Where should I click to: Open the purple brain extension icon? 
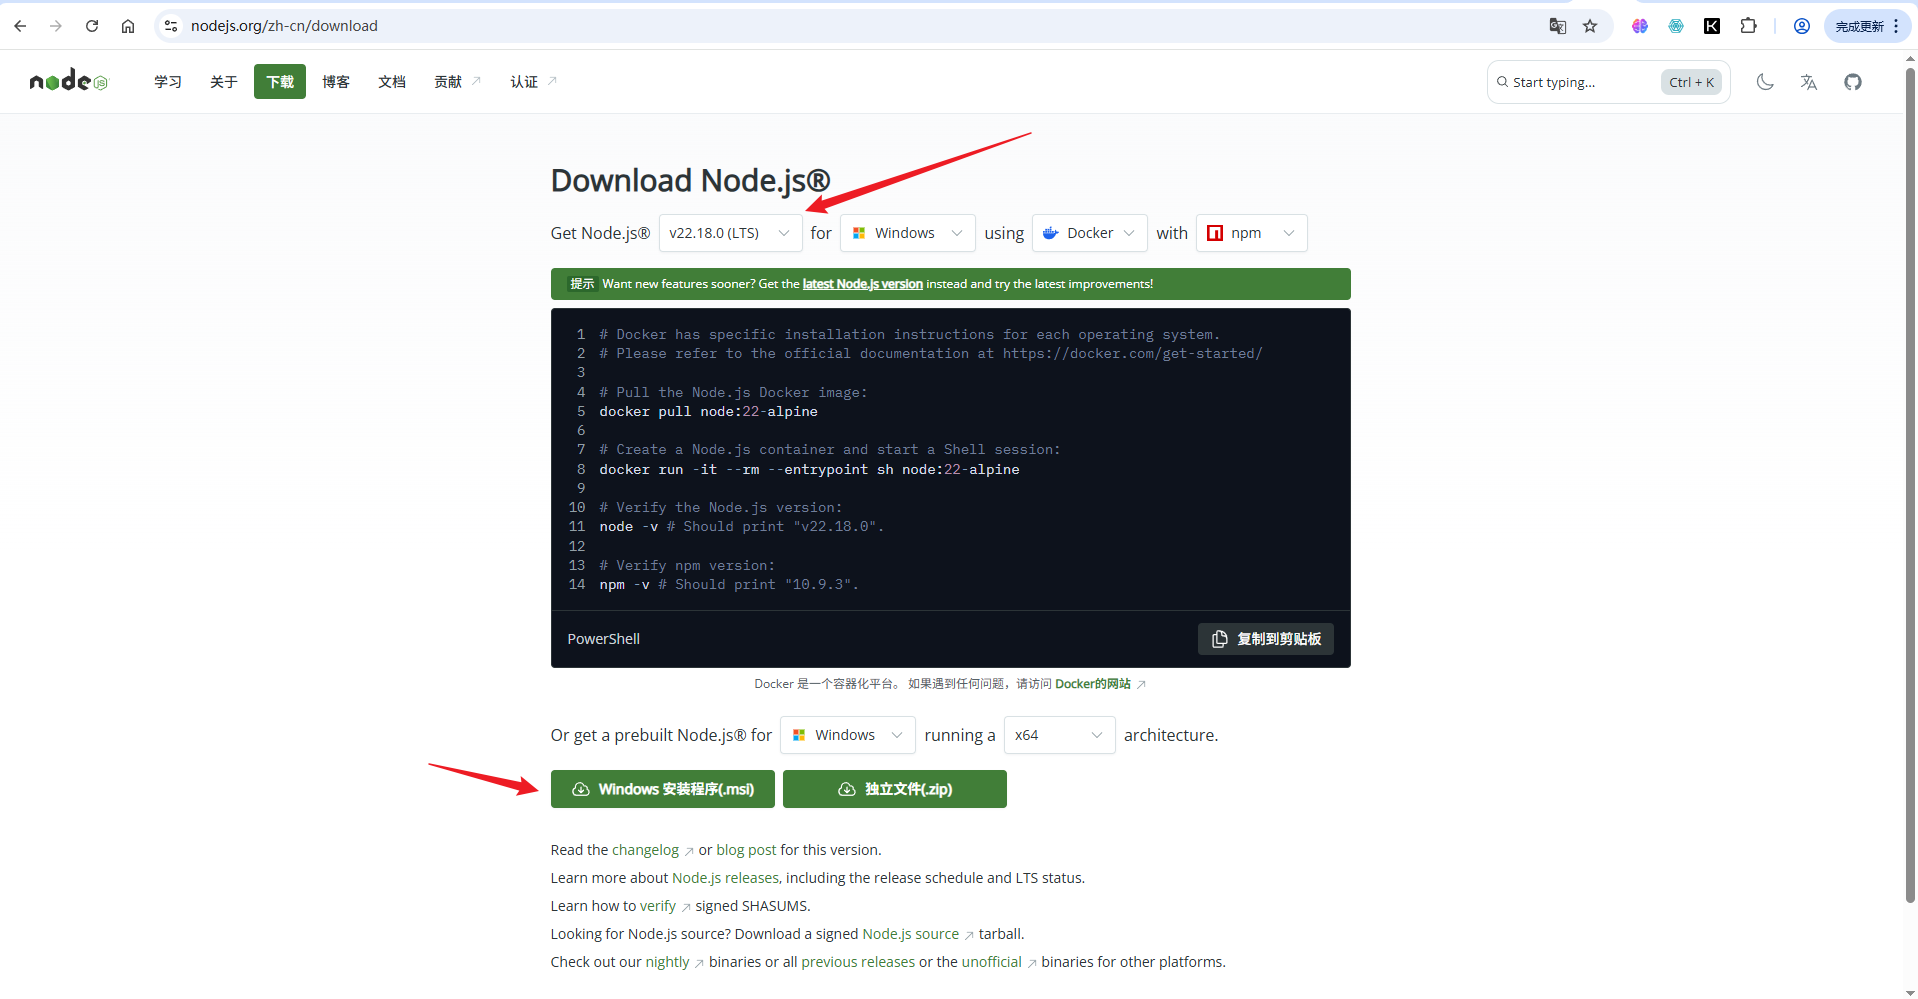(1640, 26)
